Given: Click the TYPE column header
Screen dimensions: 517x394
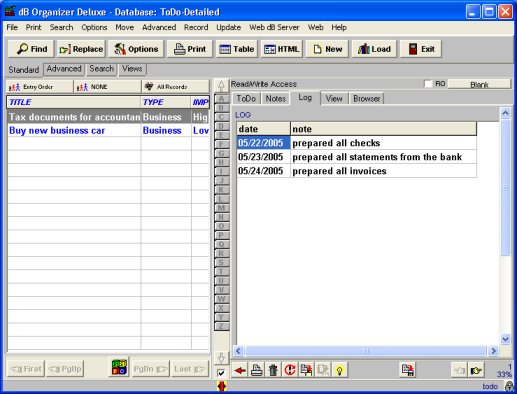Looking at the screenshot, I should point(166,102).
